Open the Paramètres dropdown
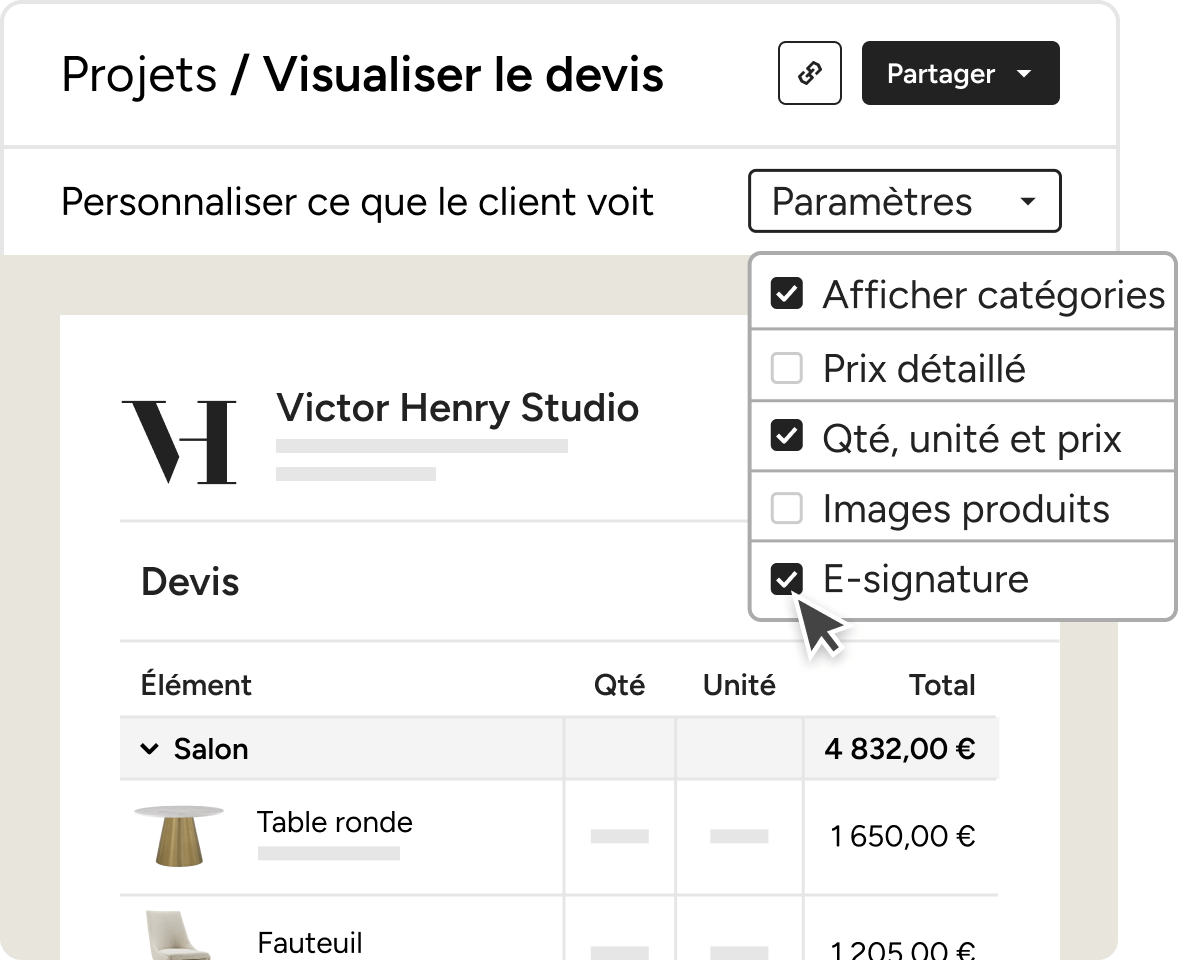The image size is (1180, 960). [x=905, y=202]
